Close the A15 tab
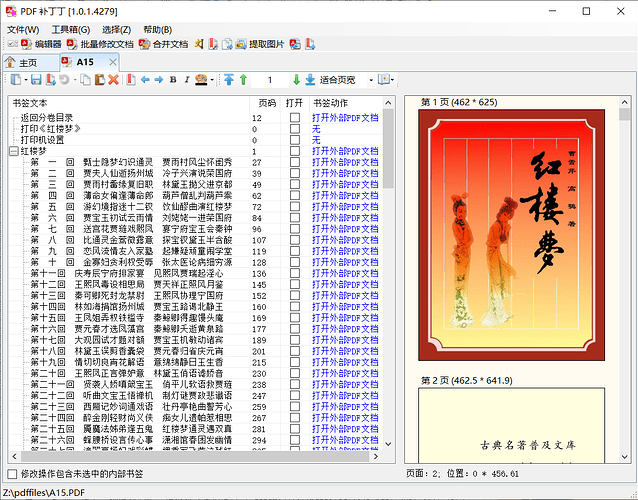This screenshot has height=500, width=638. (x=113, y=62)
